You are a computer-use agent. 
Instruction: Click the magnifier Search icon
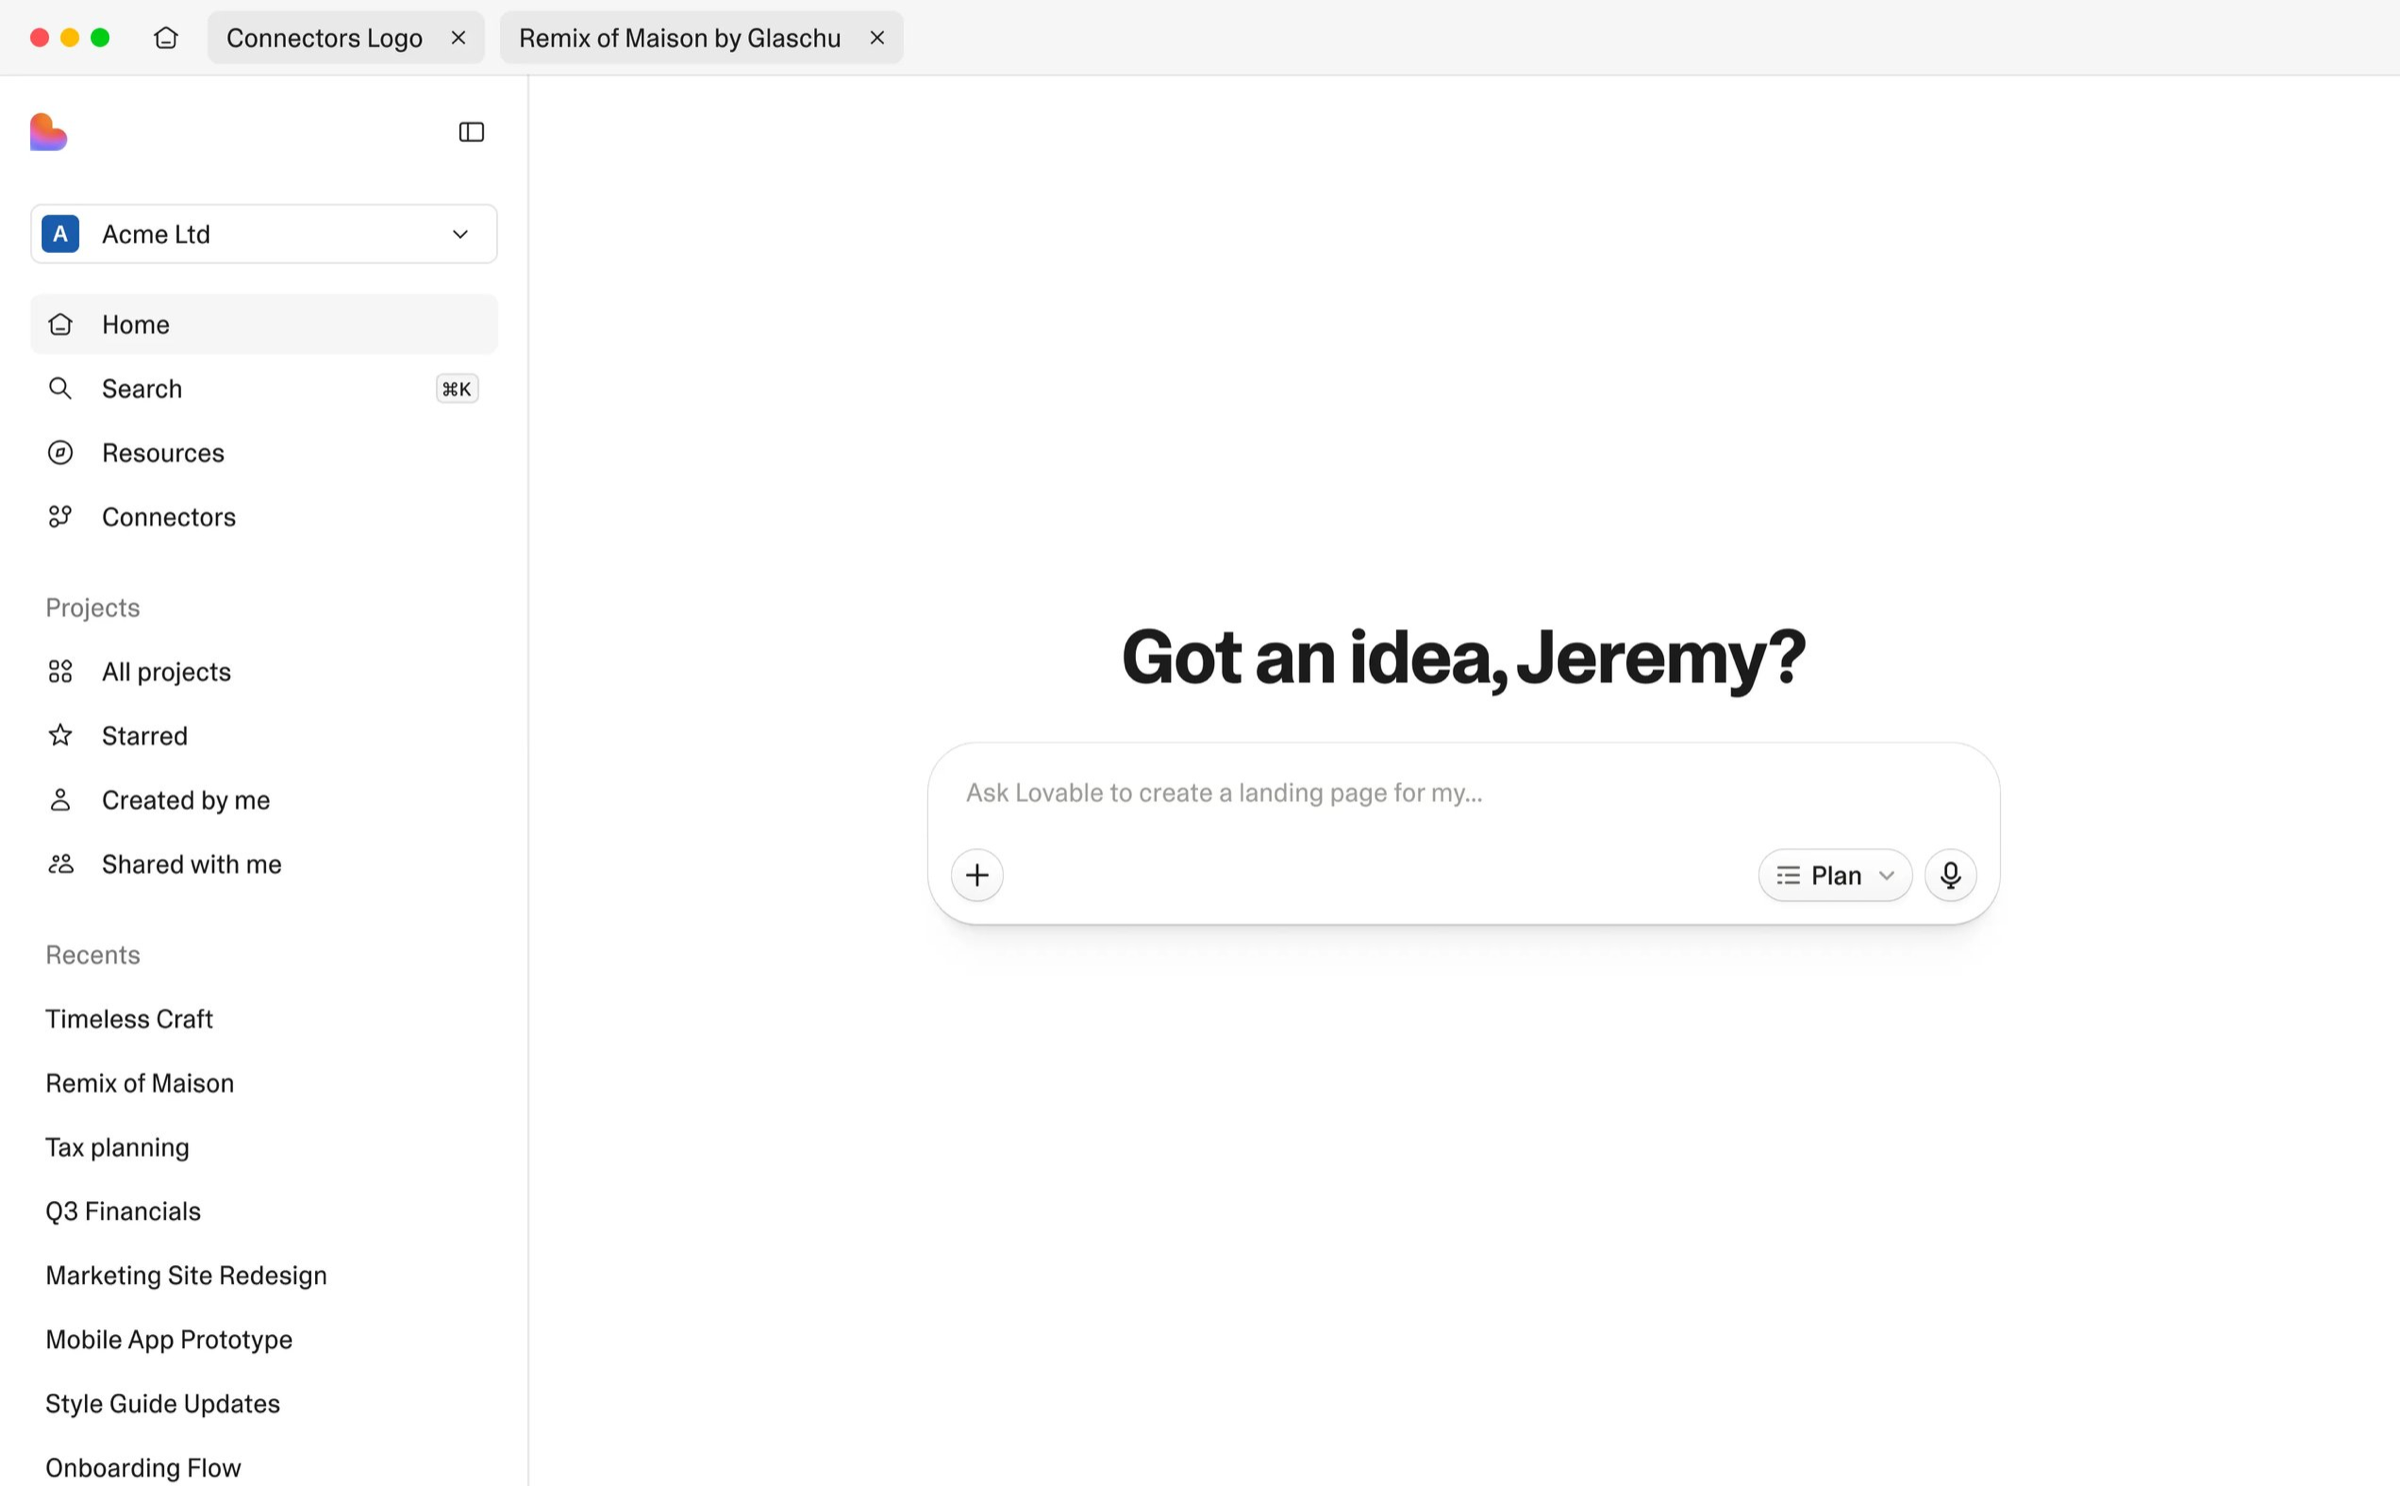click(60, 388)
